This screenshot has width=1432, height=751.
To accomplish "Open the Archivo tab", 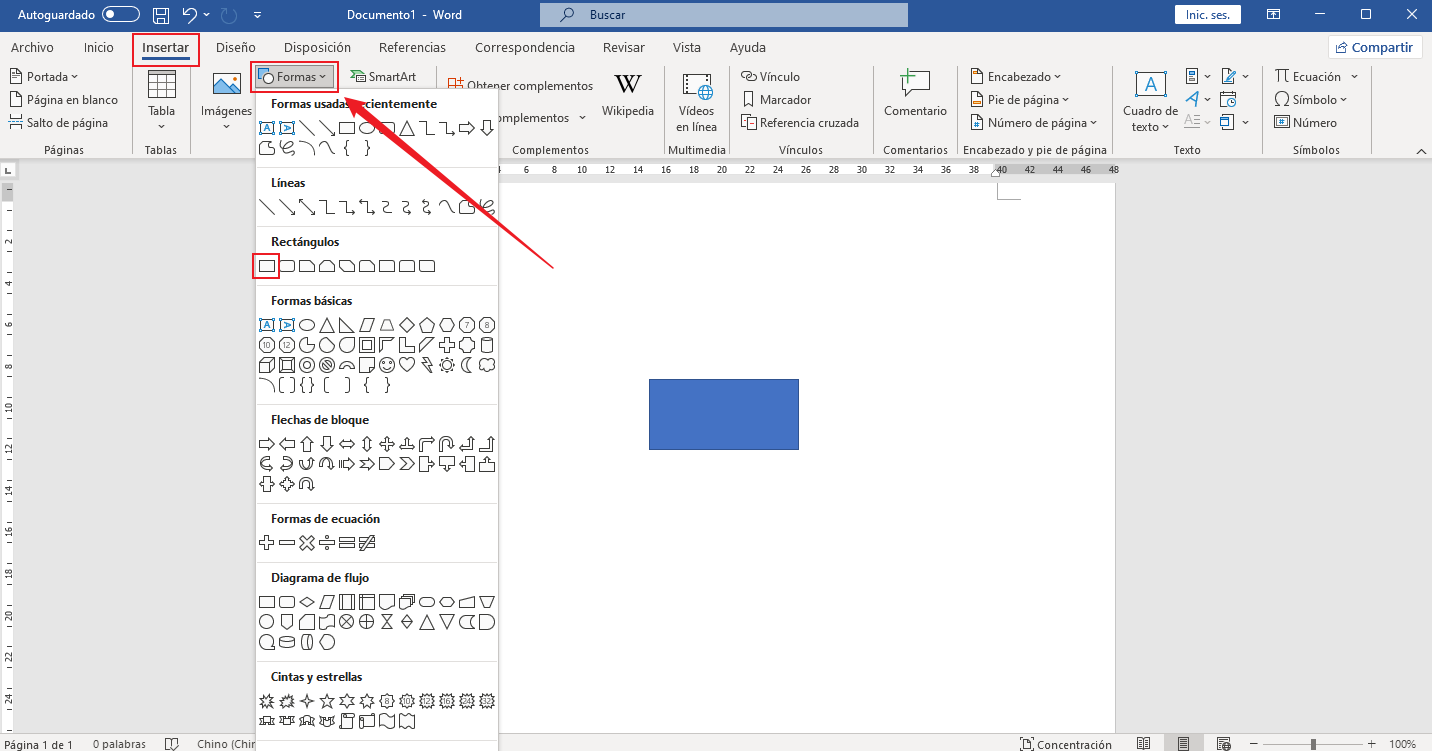I will pyautogui.click(x=32, y=47).
